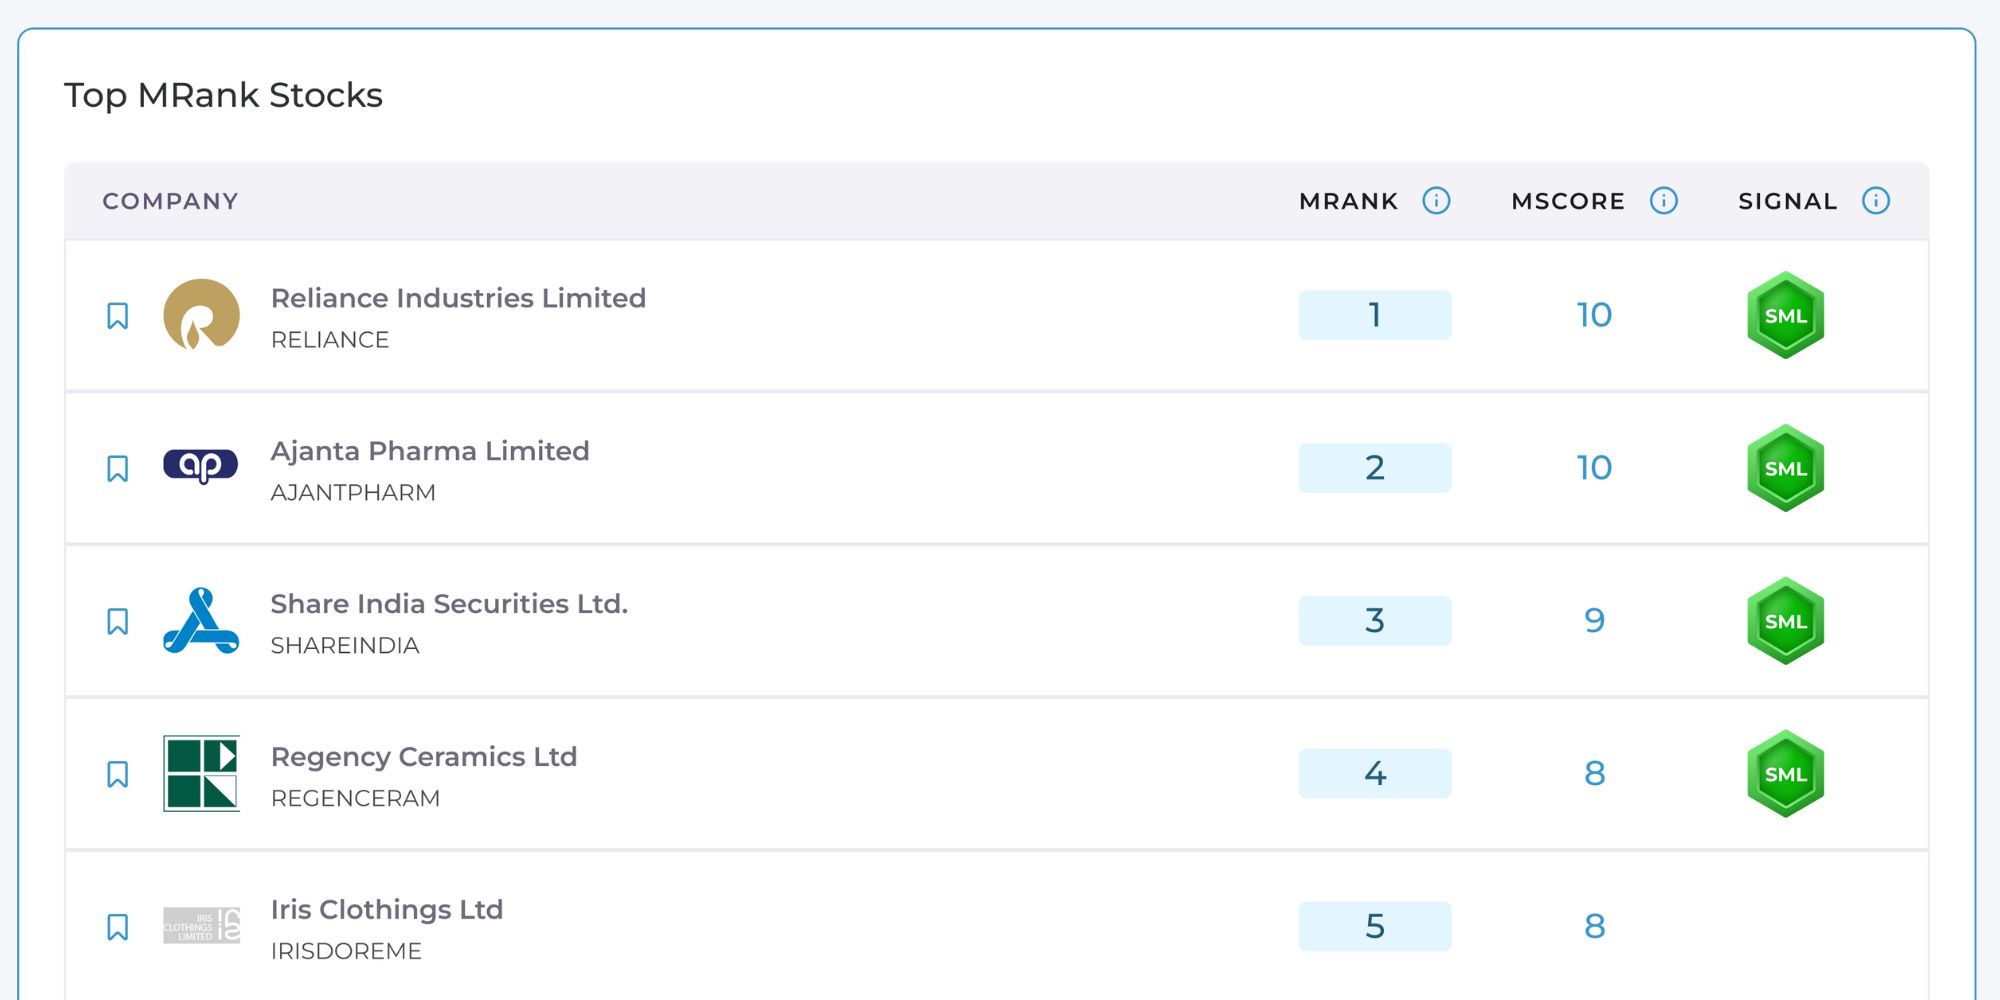This screenshot has height=1000, width=2000.
Task: Click MRank badge 4 for Regency Ceramics
Action: click(x=1375, y=774)
